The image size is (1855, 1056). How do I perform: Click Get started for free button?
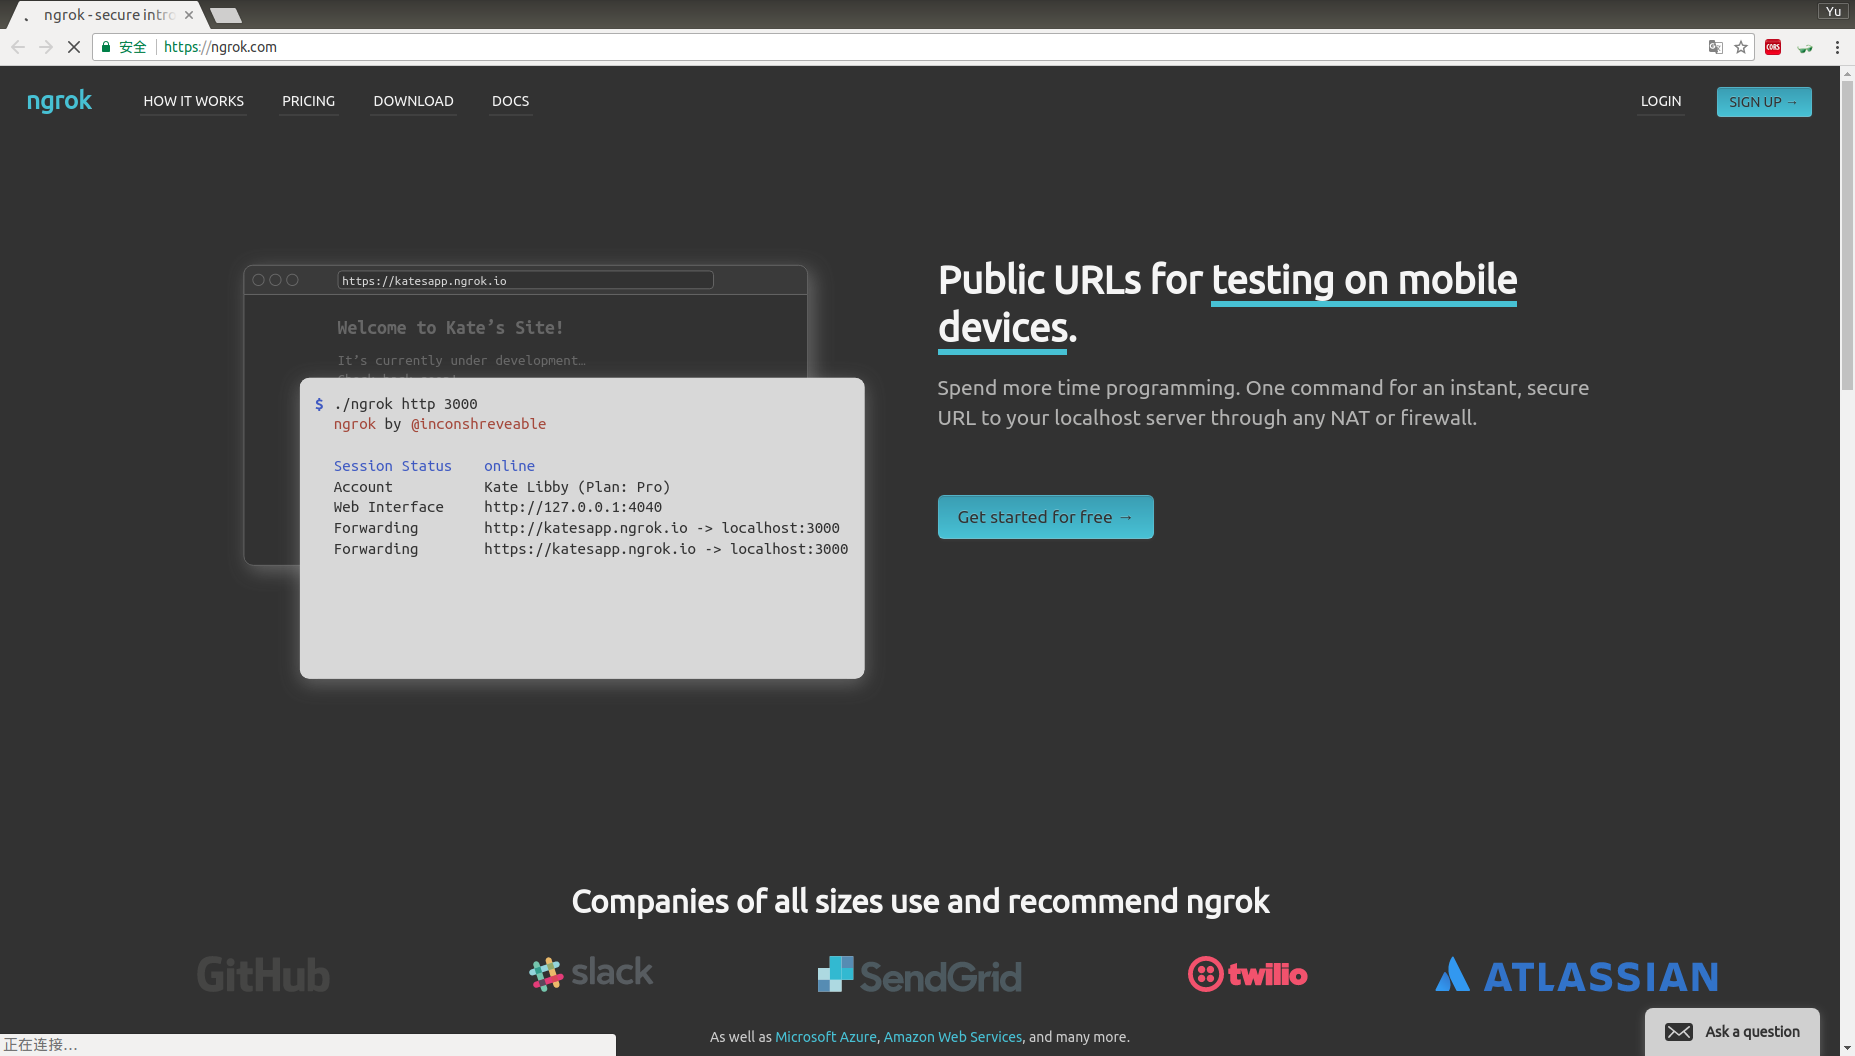(x=1045, y=517)
